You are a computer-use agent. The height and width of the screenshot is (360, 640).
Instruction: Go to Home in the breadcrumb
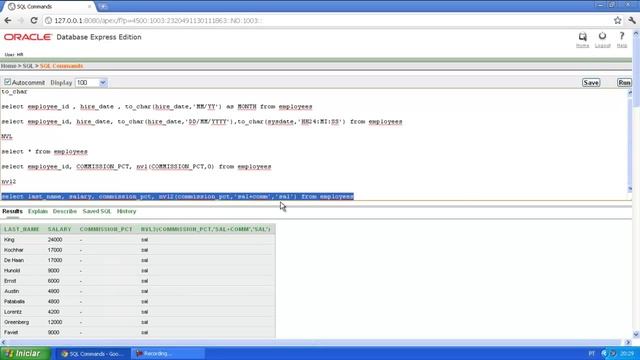click(8, 66)
